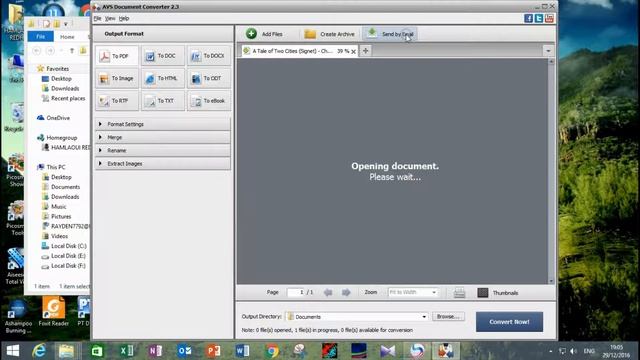
Task: Click the volume icon in system tray
Action: pos(573,351)
